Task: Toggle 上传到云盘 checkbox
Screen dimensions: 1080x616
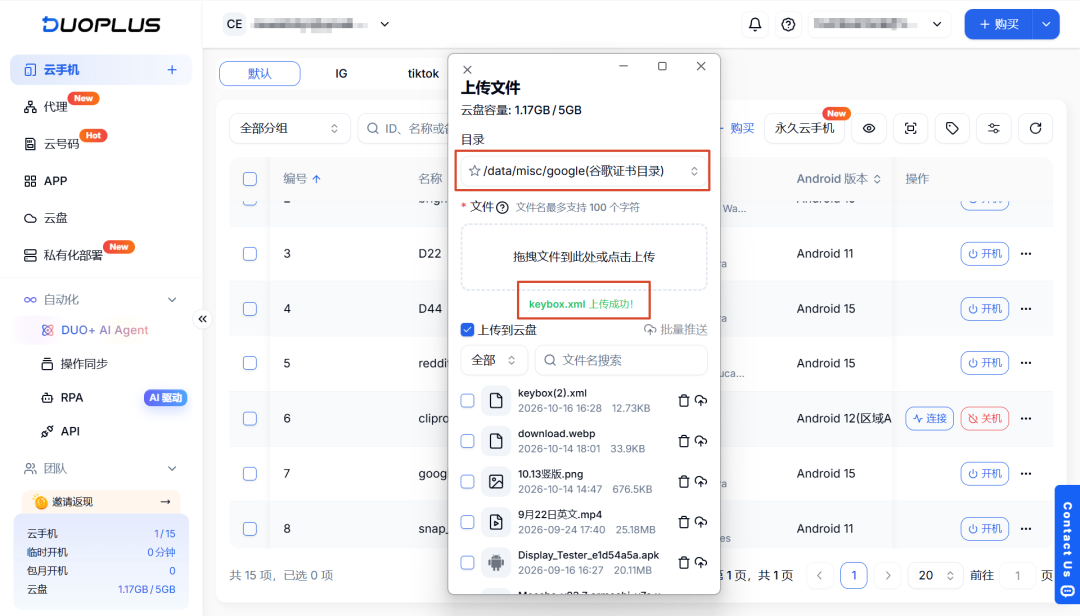Action: [467, 329]
